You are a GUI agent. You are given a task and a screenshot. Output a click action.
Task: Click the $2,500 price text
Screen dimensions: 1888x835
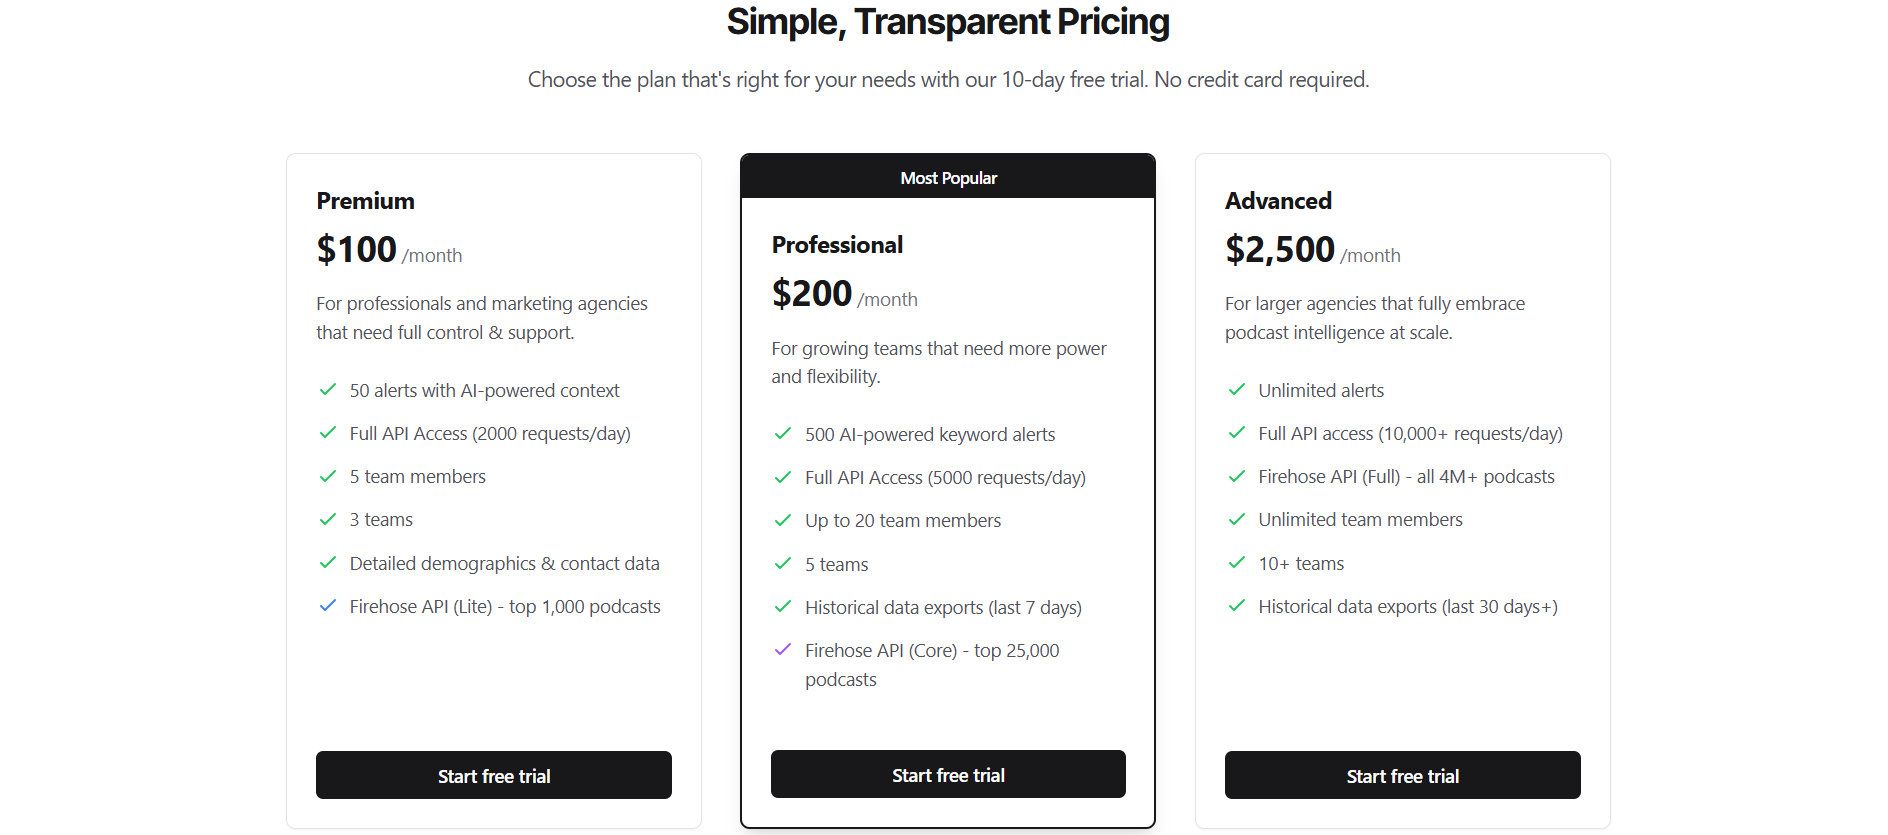tap(1279, 249)
